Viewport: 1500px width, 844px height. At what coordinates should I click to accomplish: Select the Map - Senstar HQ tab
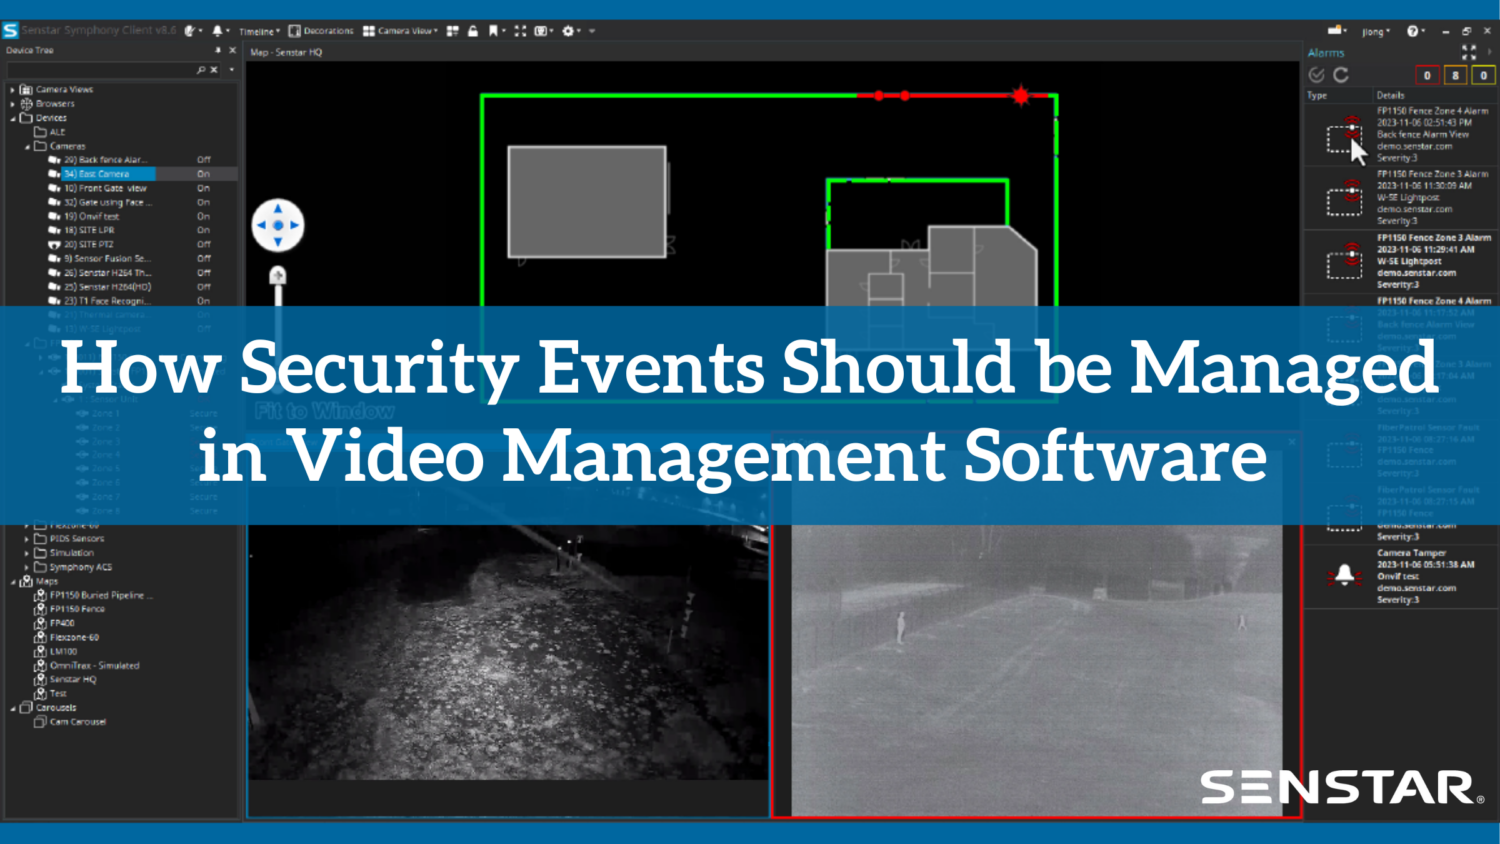point(285,52)
